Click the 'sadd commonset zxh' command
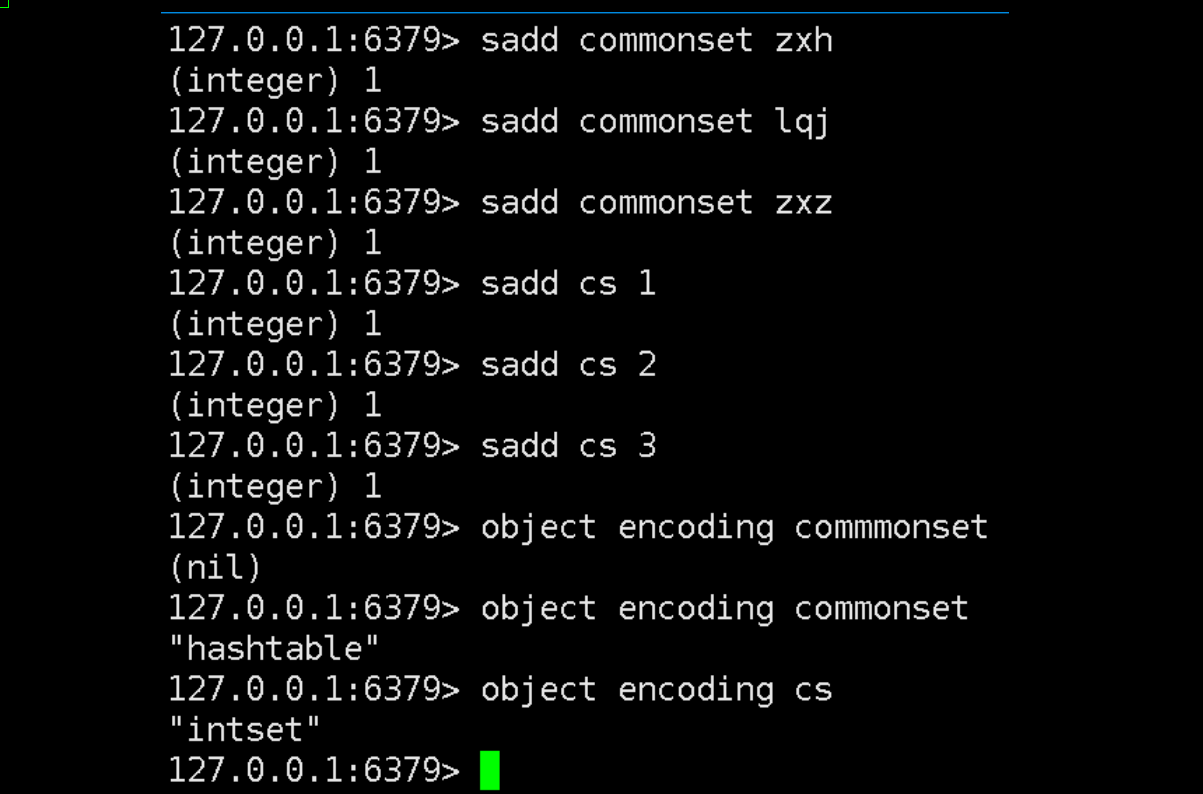1203x794 pixels. click(656, 41)
